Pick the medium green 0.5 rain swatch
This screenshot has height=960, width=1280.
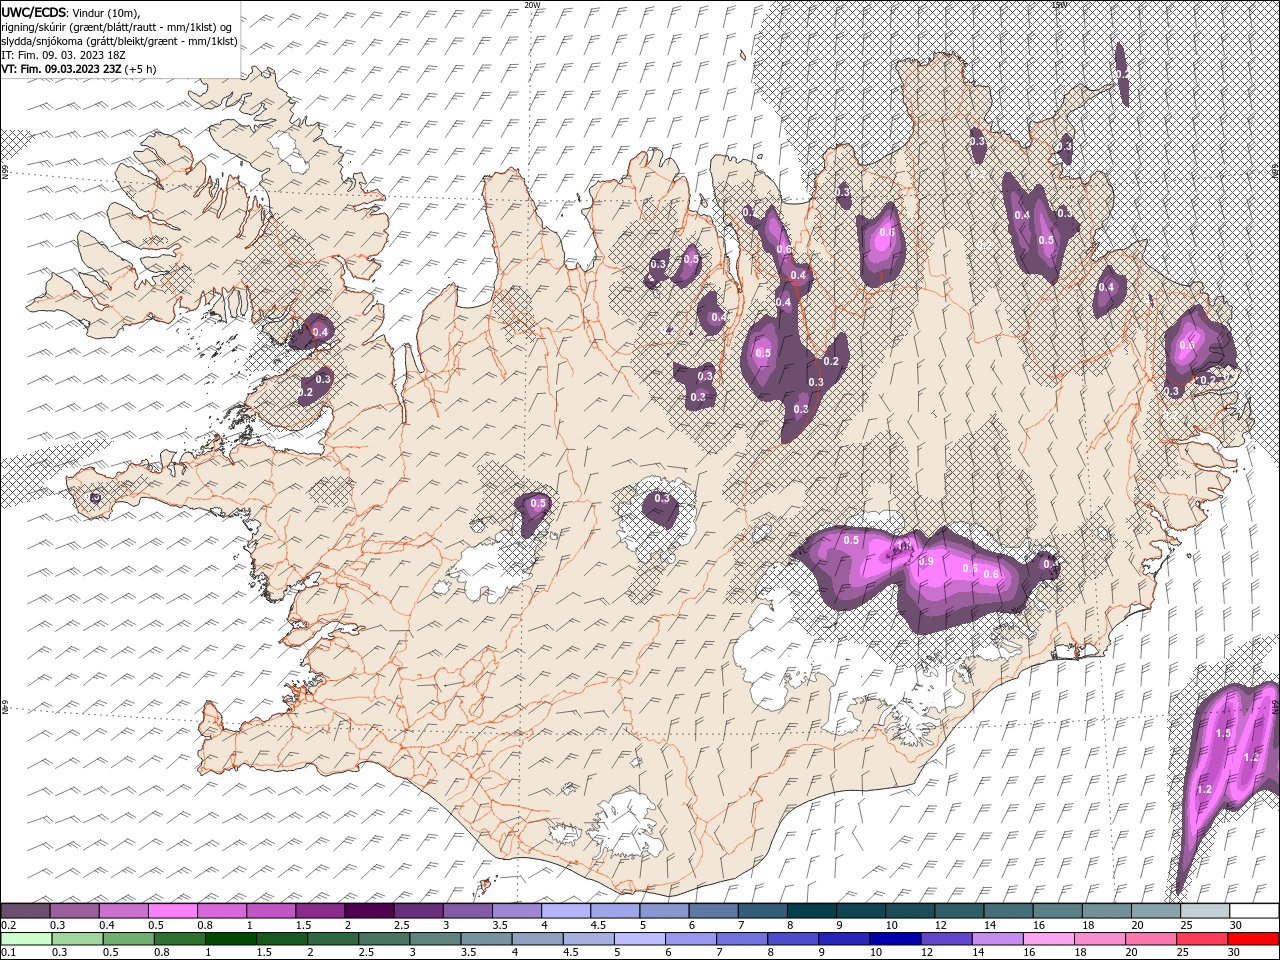point(129,939)
